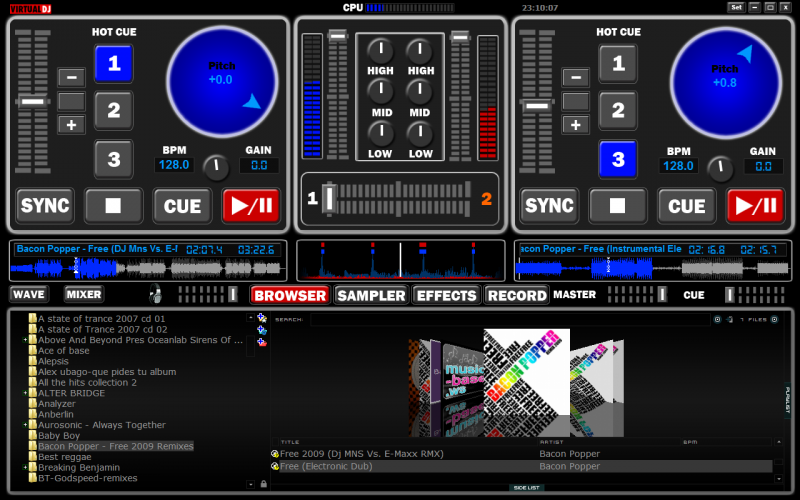Image resolution: width=800 pixels, height=500 pixels.
Task: Toggle hot cue 3 on the left deck
Action: [x=114, y=159]
